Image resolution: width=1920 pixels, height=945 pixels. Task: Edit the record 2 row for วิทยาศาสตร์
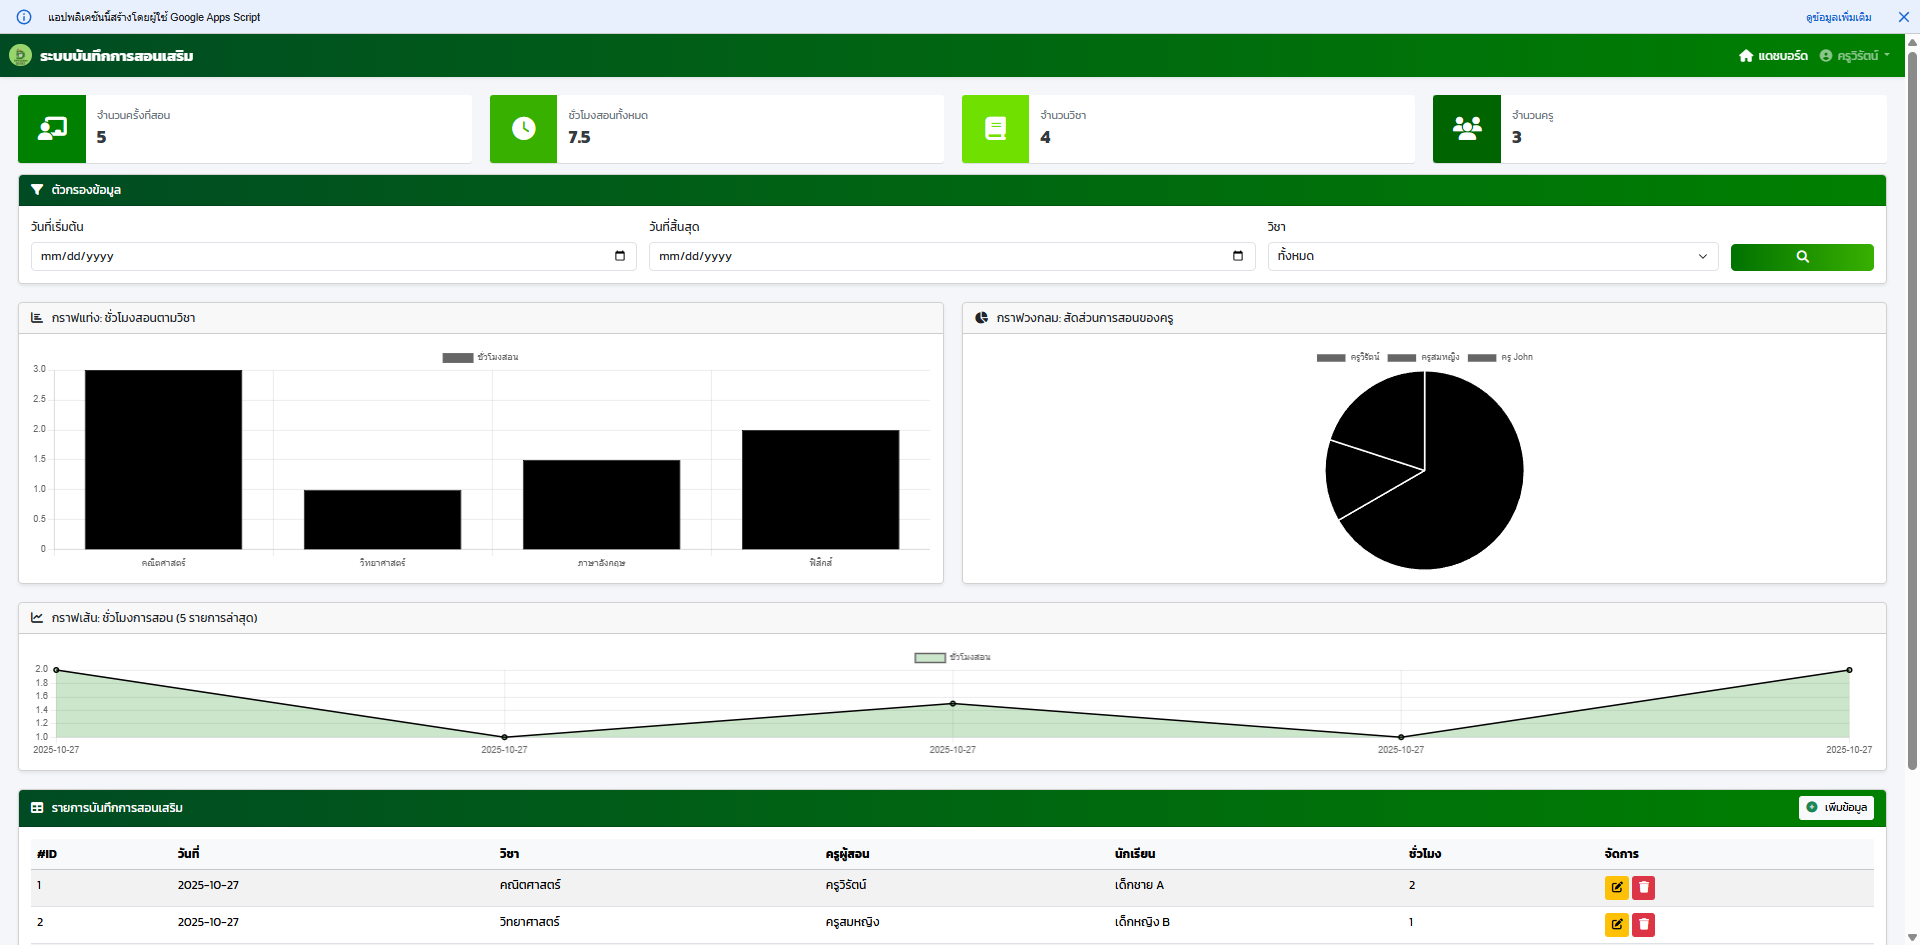pos(1616,924)
